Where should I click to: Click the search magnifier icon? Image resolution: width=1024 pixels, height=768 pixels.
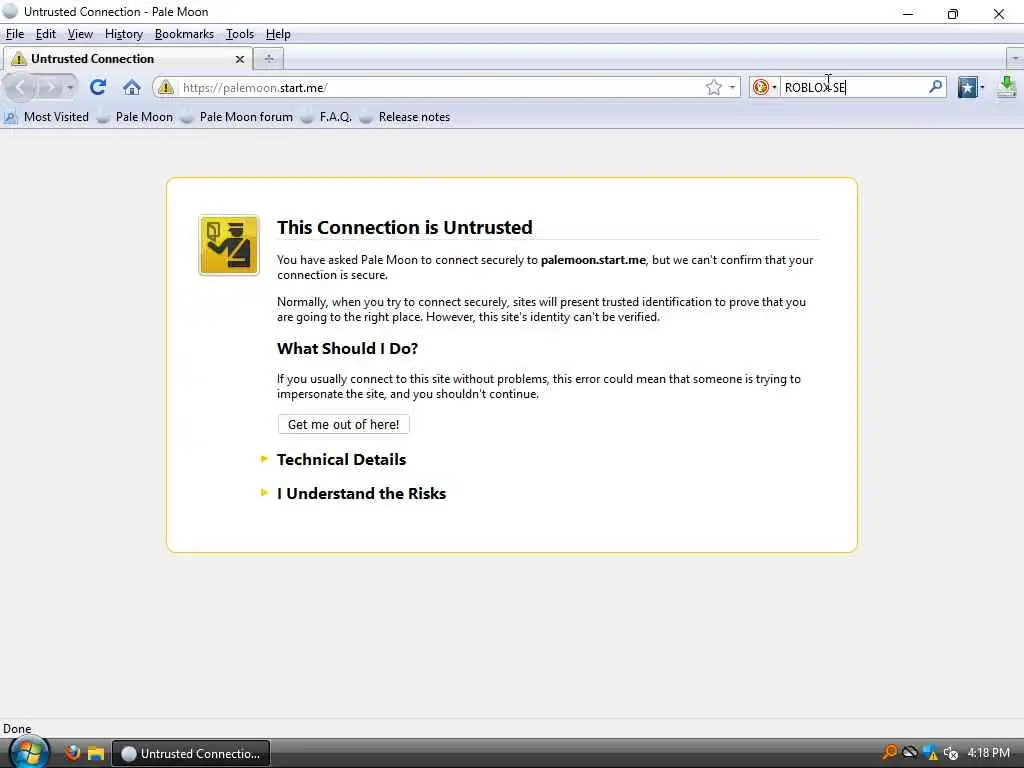click(935, 86)
